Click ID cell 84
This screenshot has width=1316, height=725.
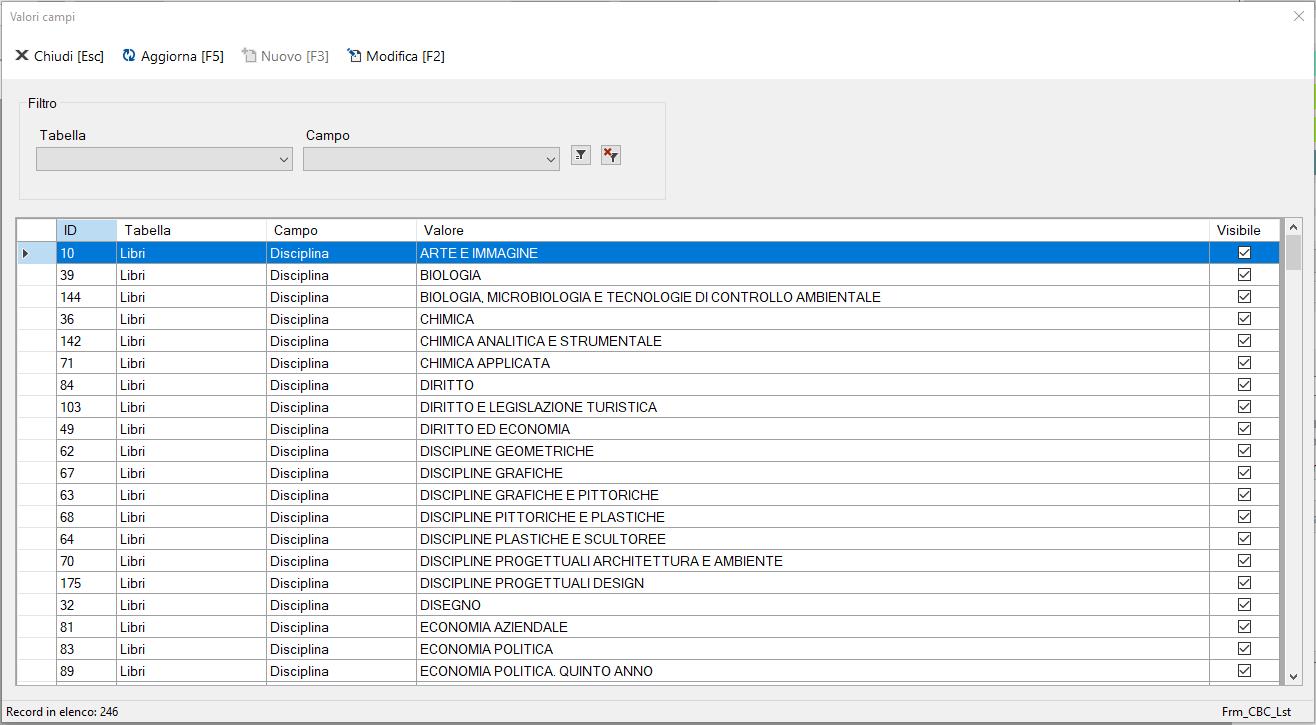[x=86, y=385]
